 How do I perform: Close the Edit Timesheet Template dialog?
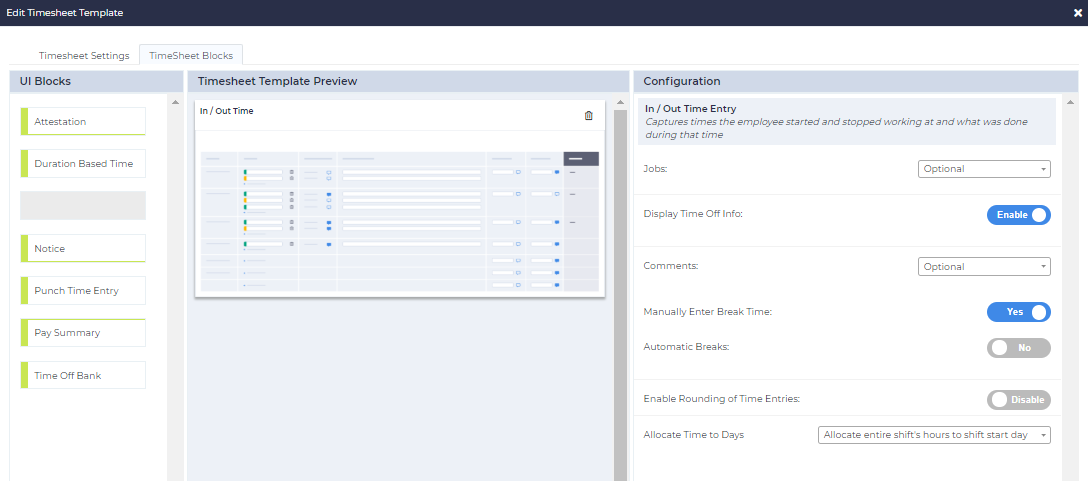click(x=1077, y=13)
